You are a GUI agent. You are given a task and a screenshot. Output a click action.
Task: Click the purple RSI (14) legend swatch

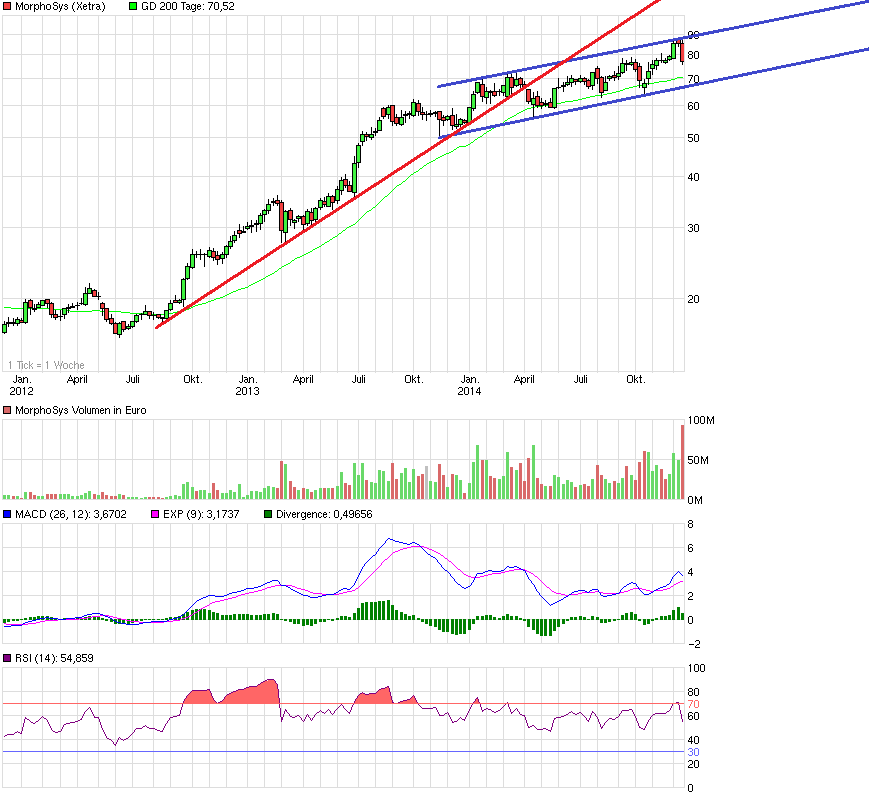tap(7, 659)
